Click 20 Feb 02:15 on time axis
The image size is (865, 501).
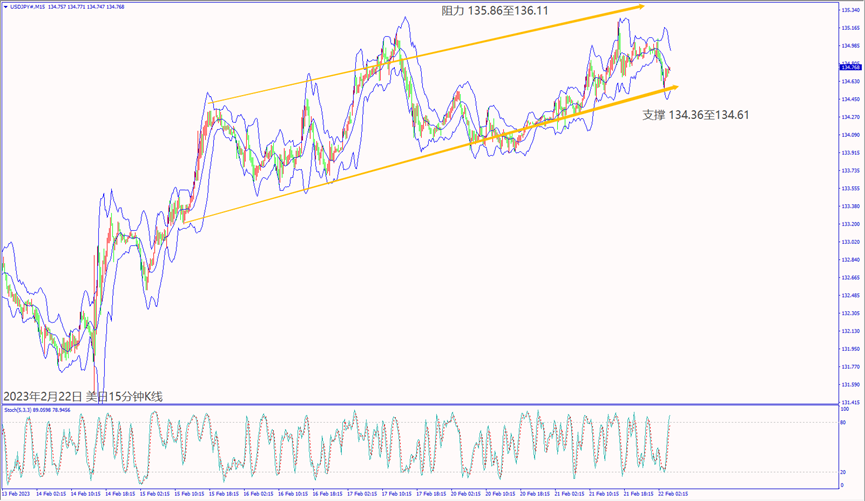[463, 494]
